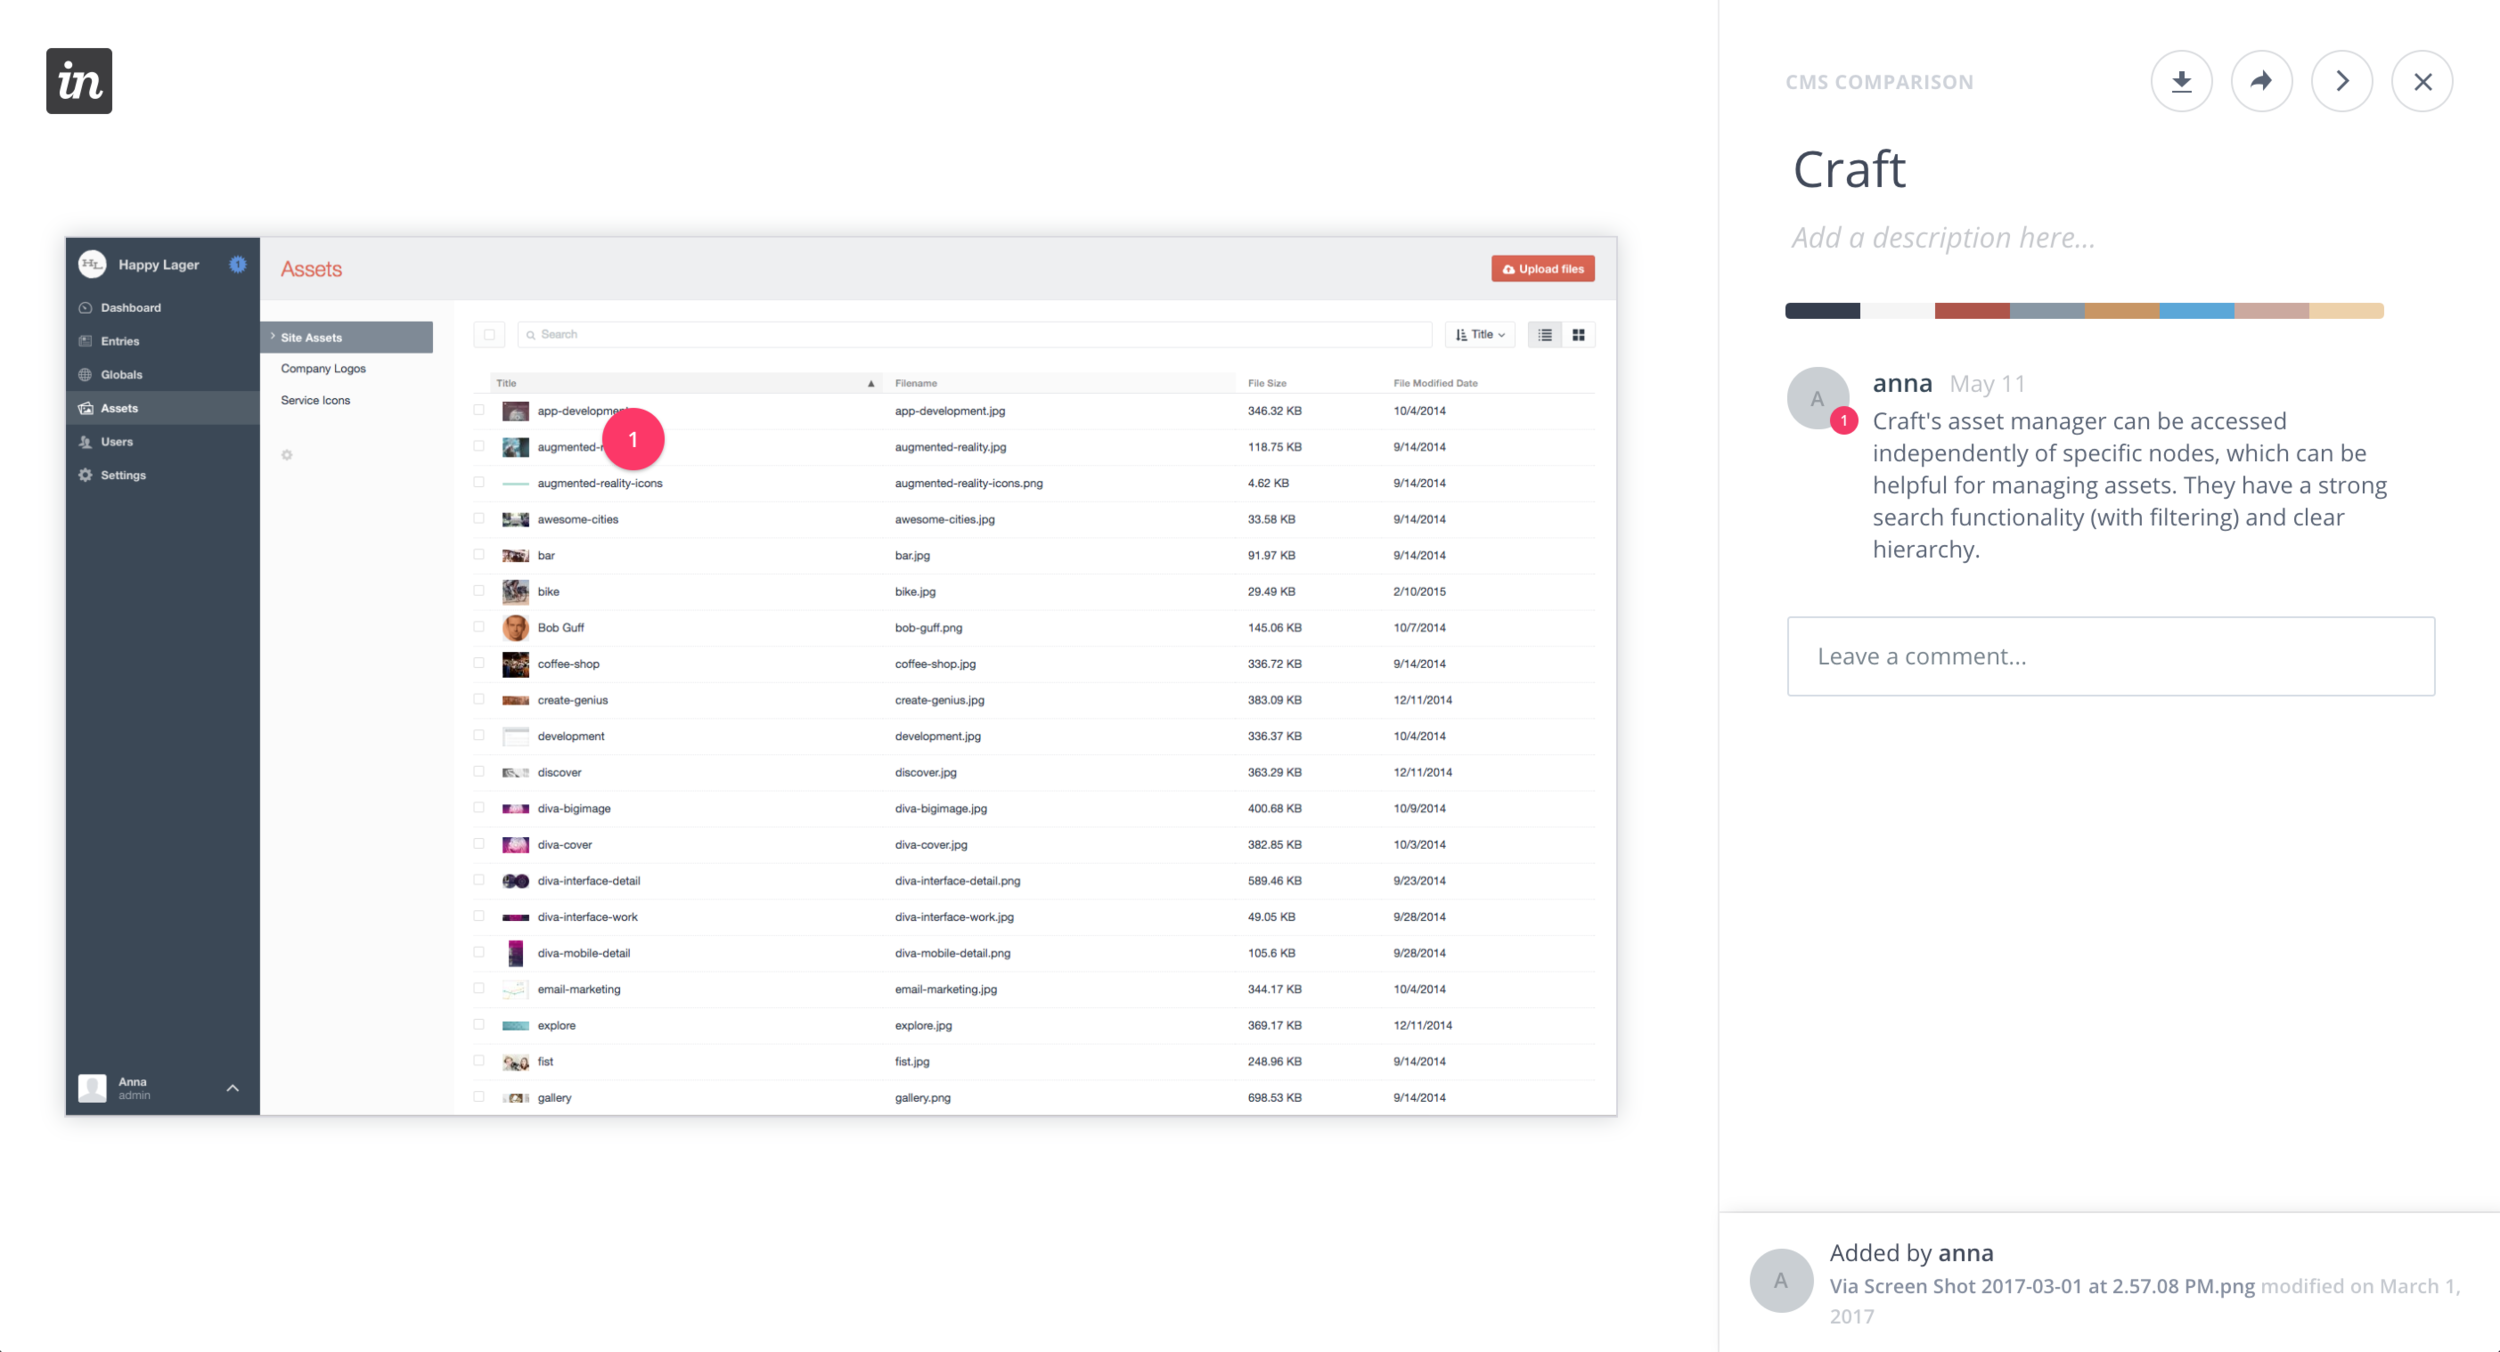Check the gallery row checkbox
This screenshot has height=1352, width=2500.
pyautogui.click(x=479, y=1097)
